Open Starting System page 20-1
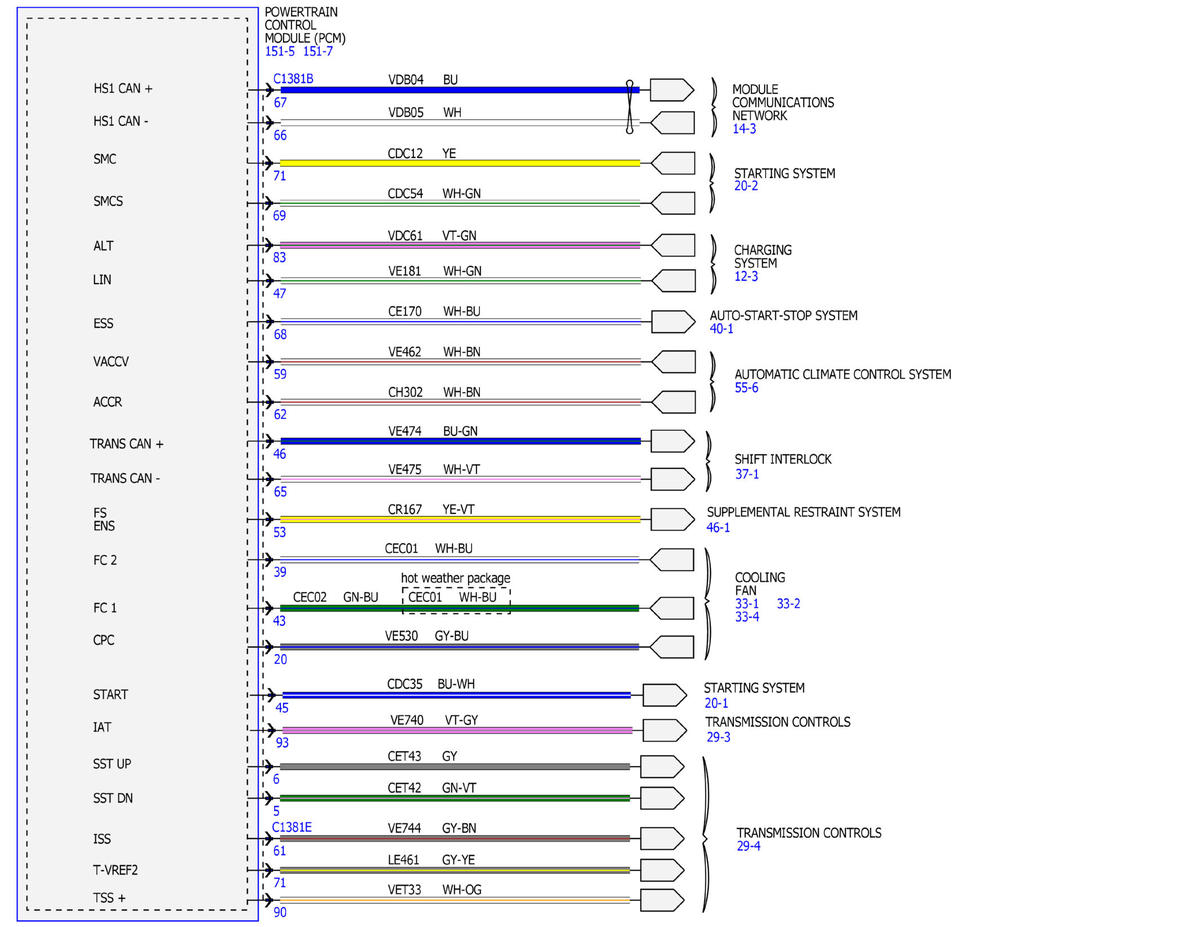Image resolution: width=1200 pixels, height=927 pixels. coord(717,703)
